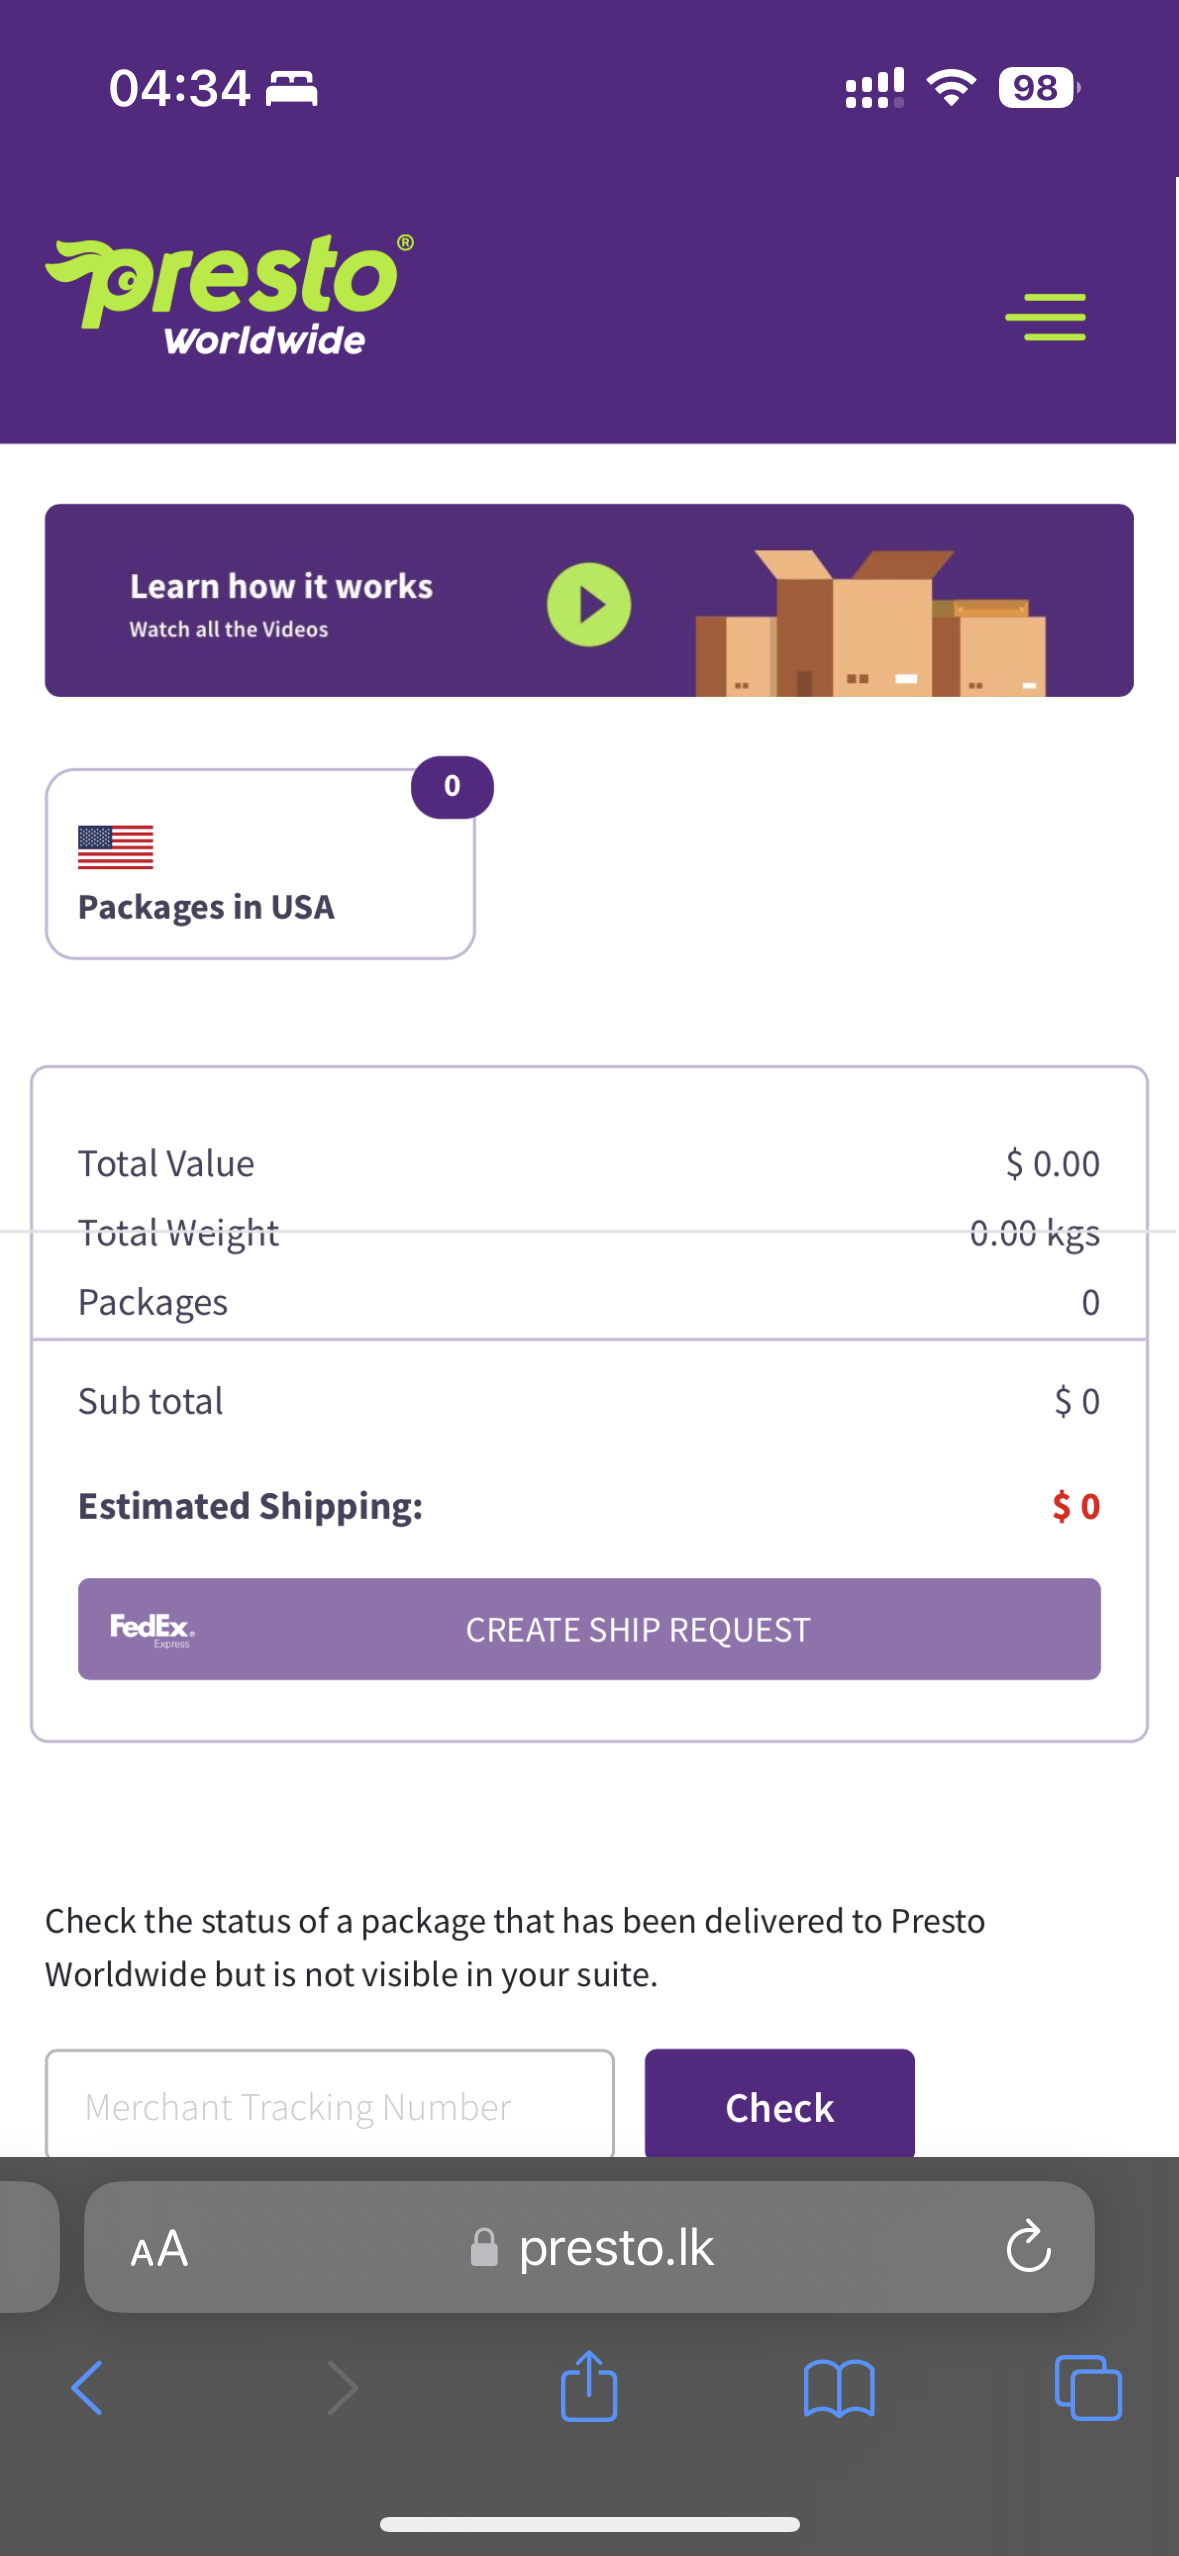The height and width of the screenshot is (2556, 1179).
Task: Tap the package count badge showing 0
Action: pos(452,787)
